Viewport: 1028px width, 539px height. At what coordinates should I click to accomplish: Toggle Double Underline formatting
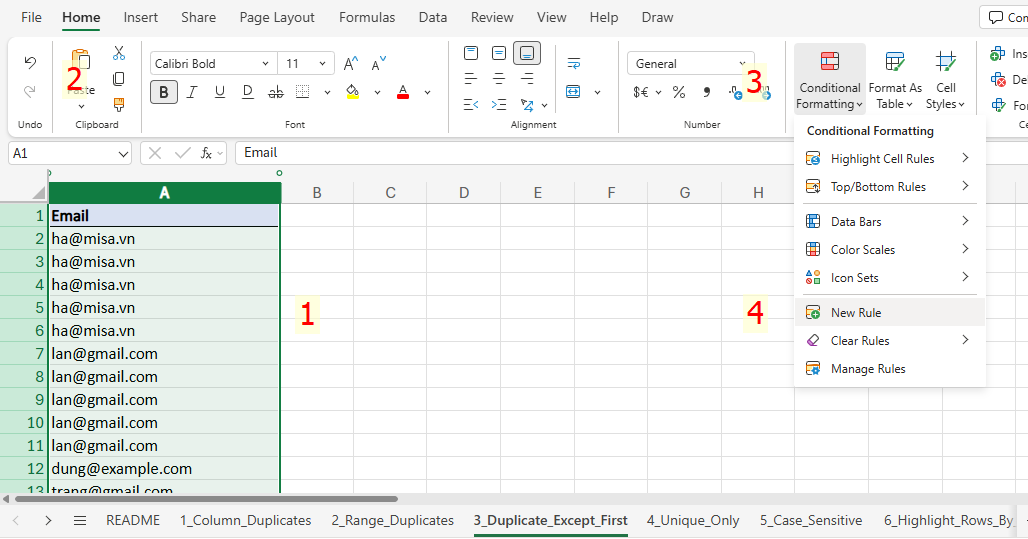point(248,92)
